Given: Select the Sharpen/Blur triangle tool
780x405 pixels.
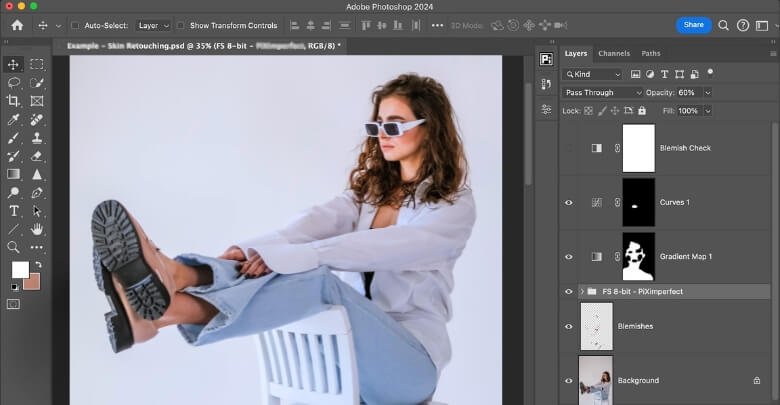Looking at the screenshot, I should 36,174.
